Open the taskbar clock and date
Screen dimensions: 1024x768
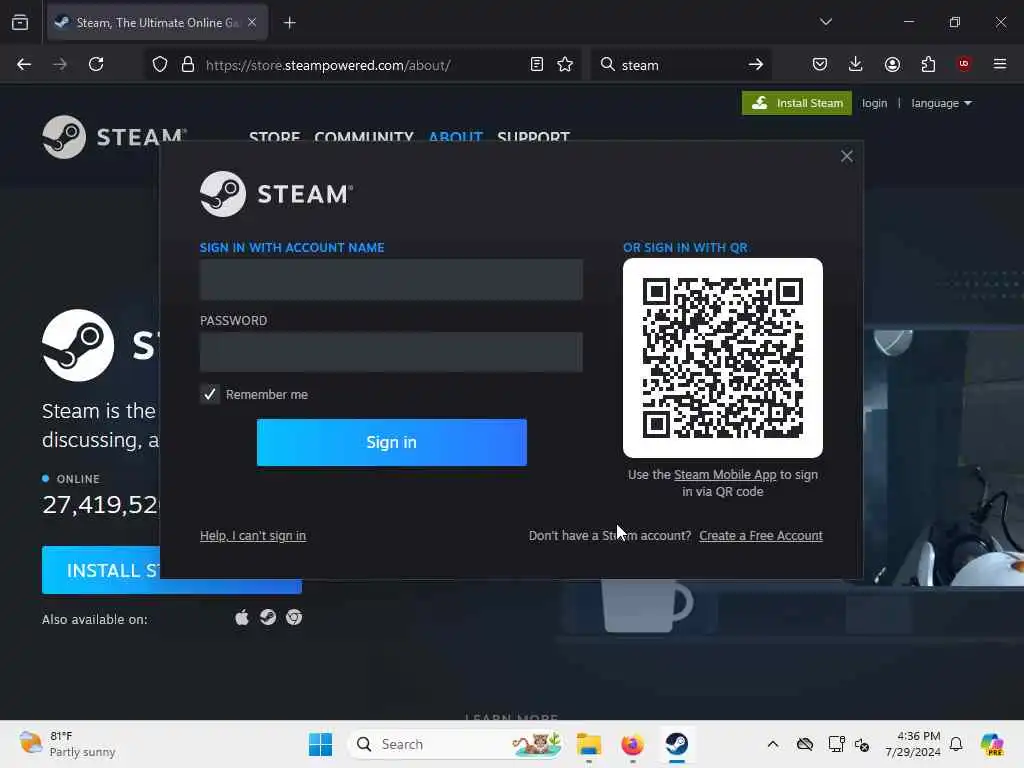[x=912, y=744]
